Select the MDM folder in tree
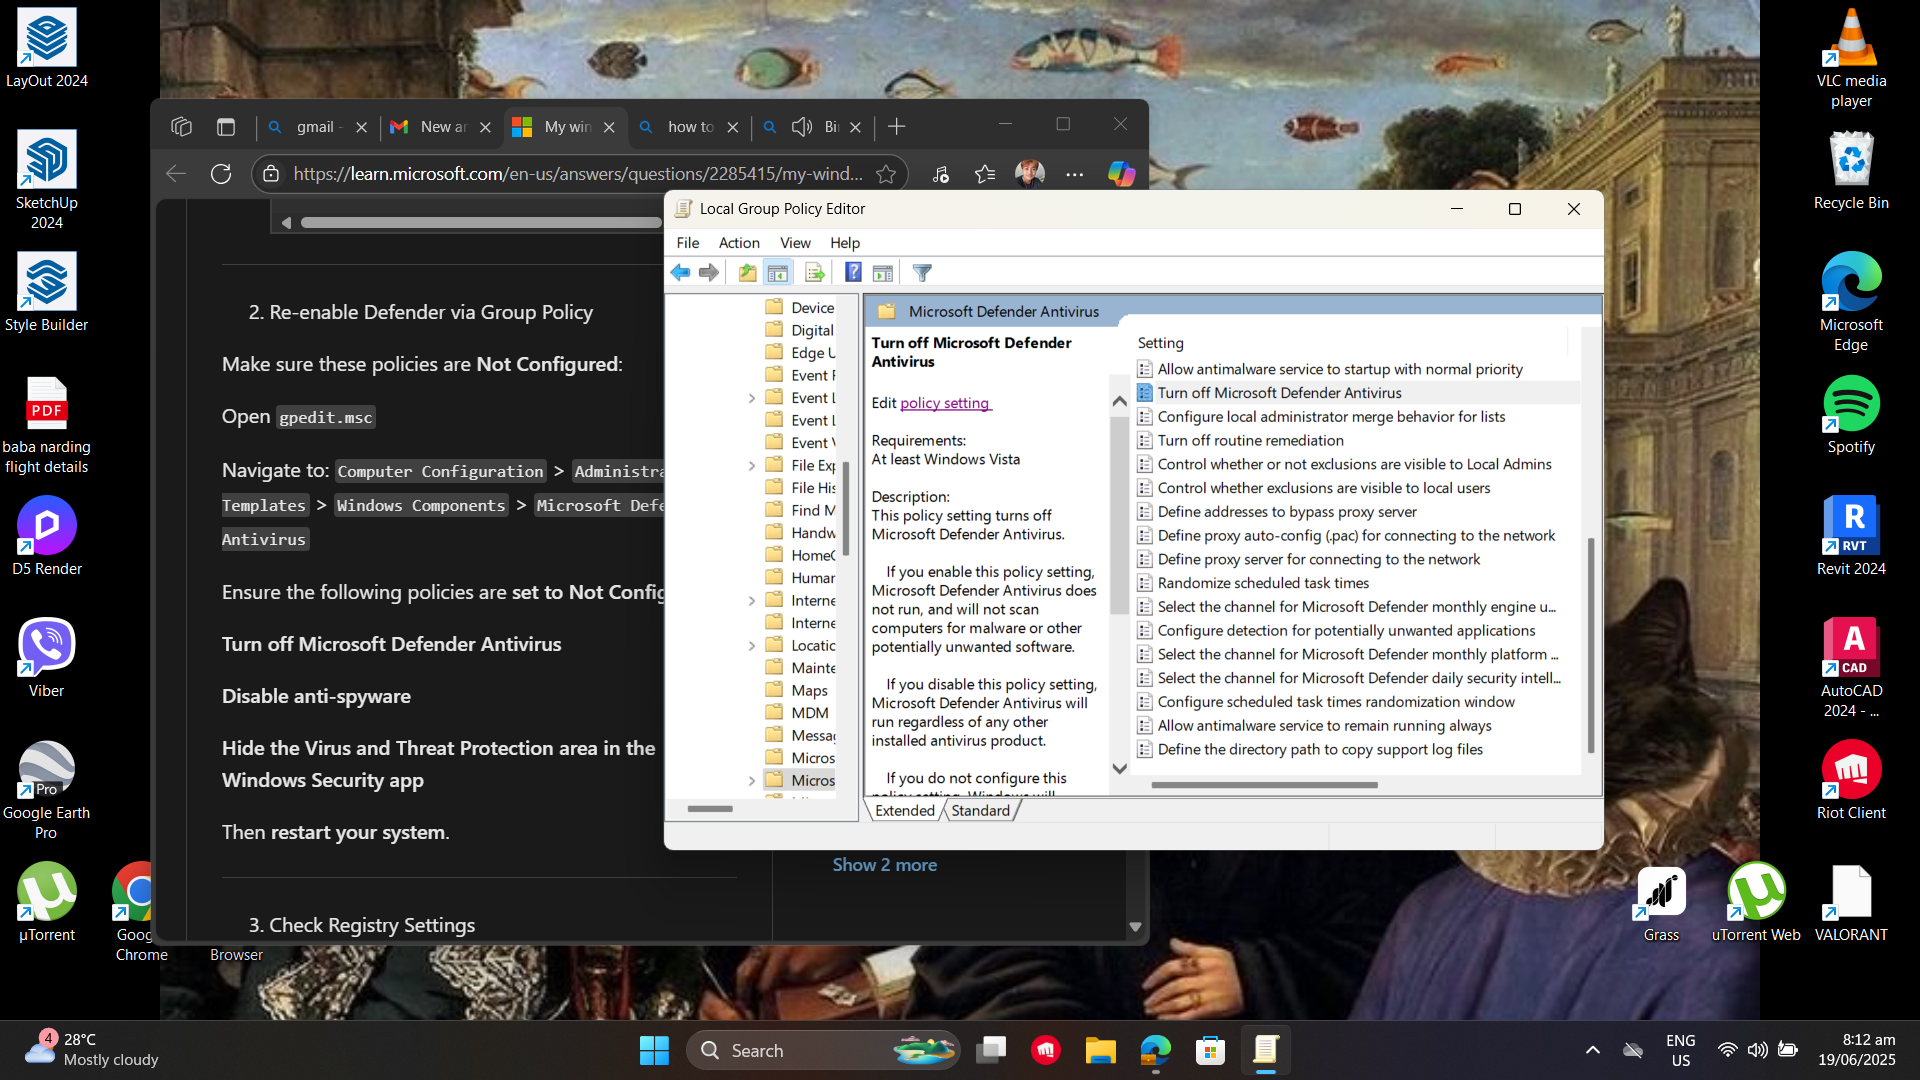Viewport: 1920px width, 1080px height. click(x=809, y=713)
